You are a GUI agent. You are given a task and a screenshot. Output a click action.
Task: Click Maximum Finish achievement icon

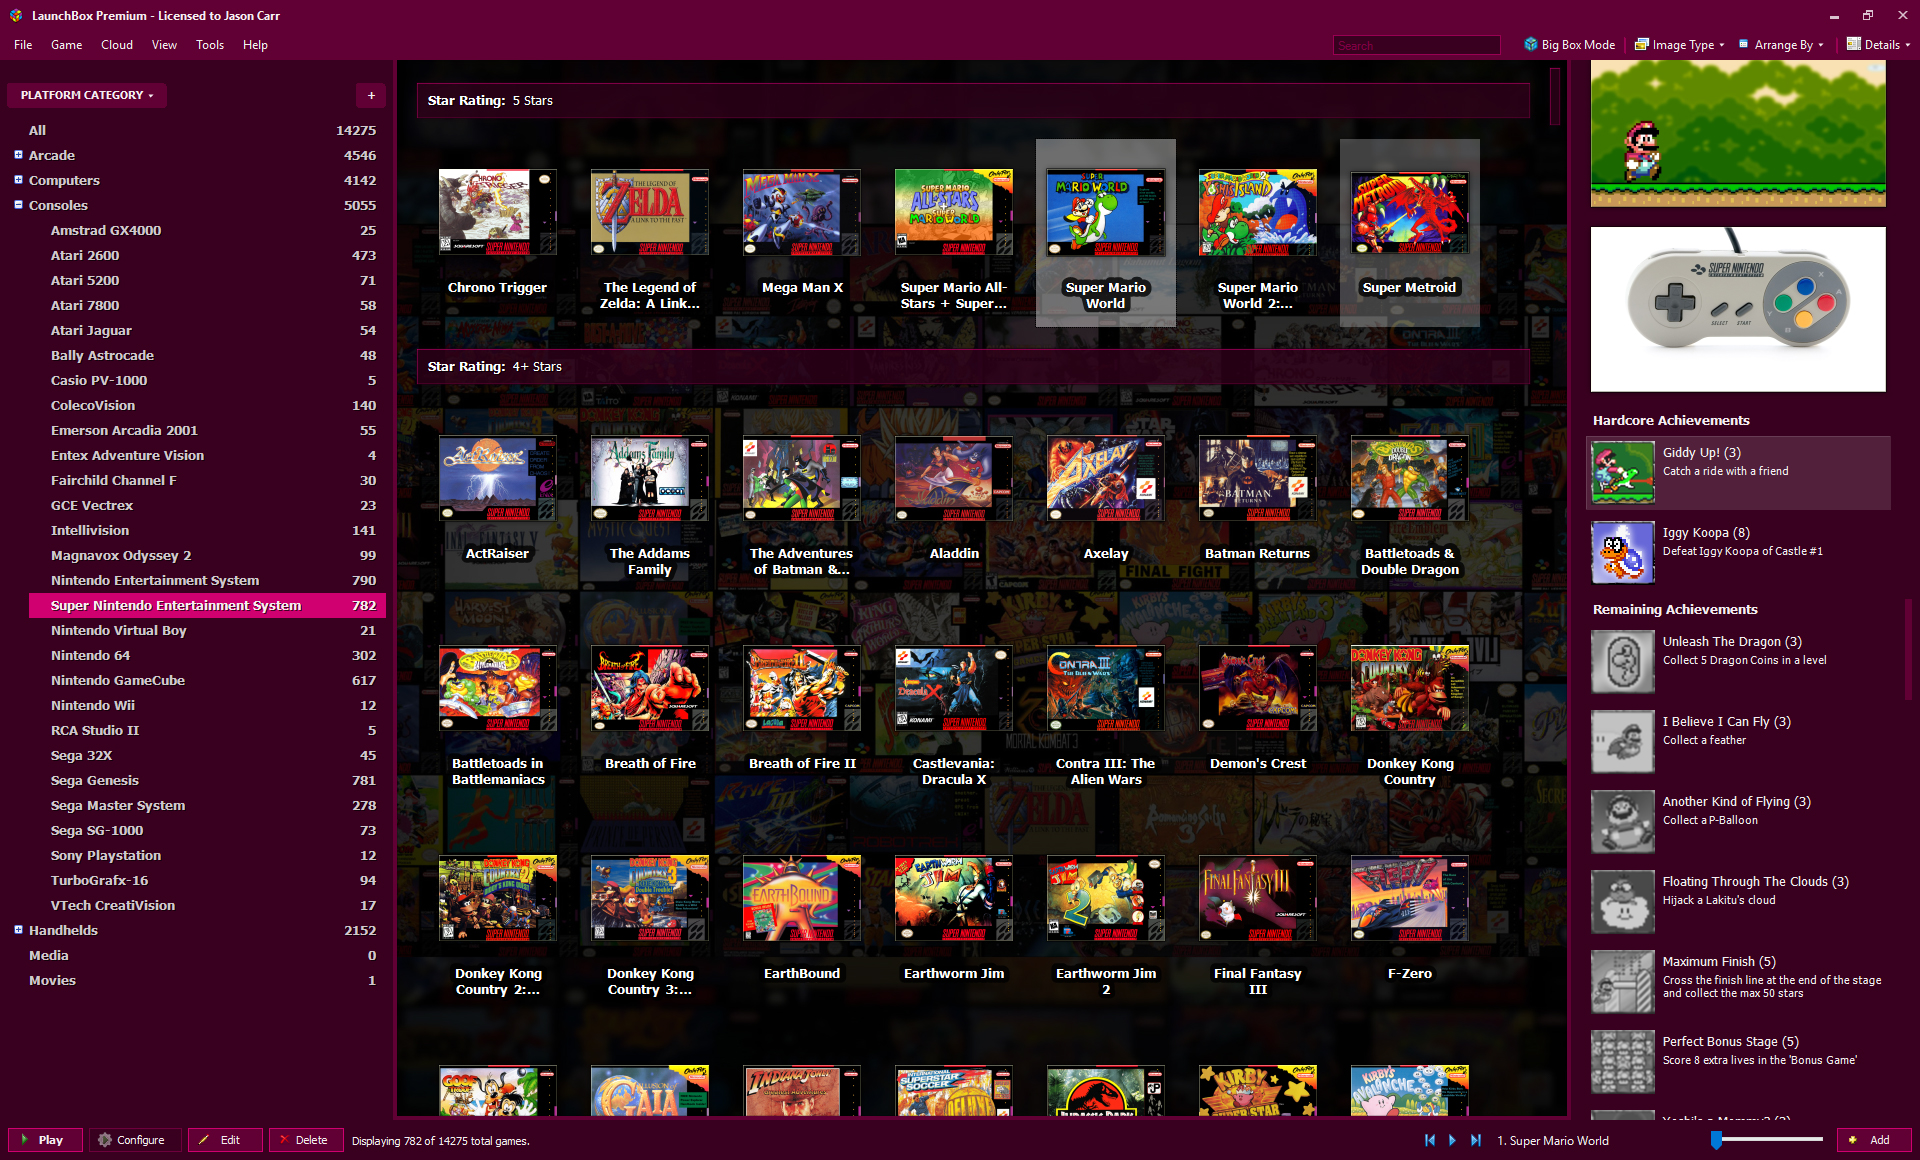tap(1623, 981)
